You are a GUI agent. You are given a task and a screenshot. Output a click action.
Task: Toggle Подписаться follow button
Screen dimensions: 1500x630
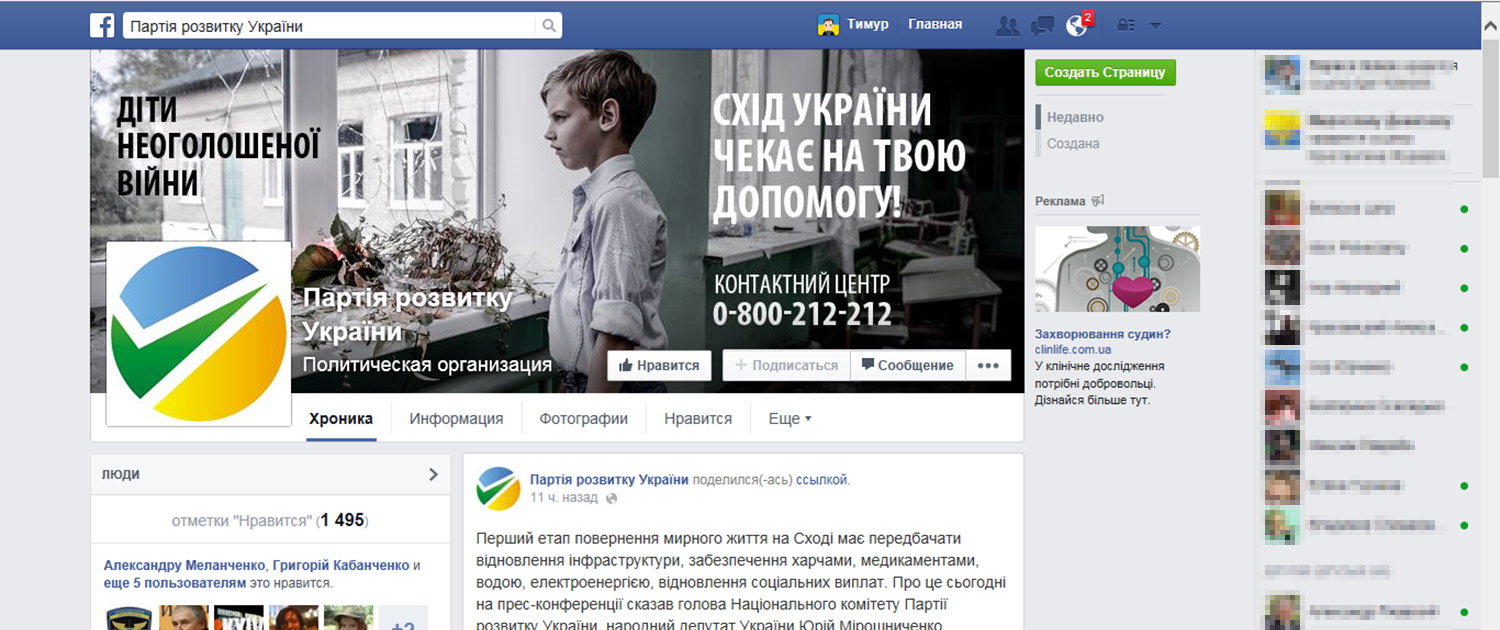point(786,365)
